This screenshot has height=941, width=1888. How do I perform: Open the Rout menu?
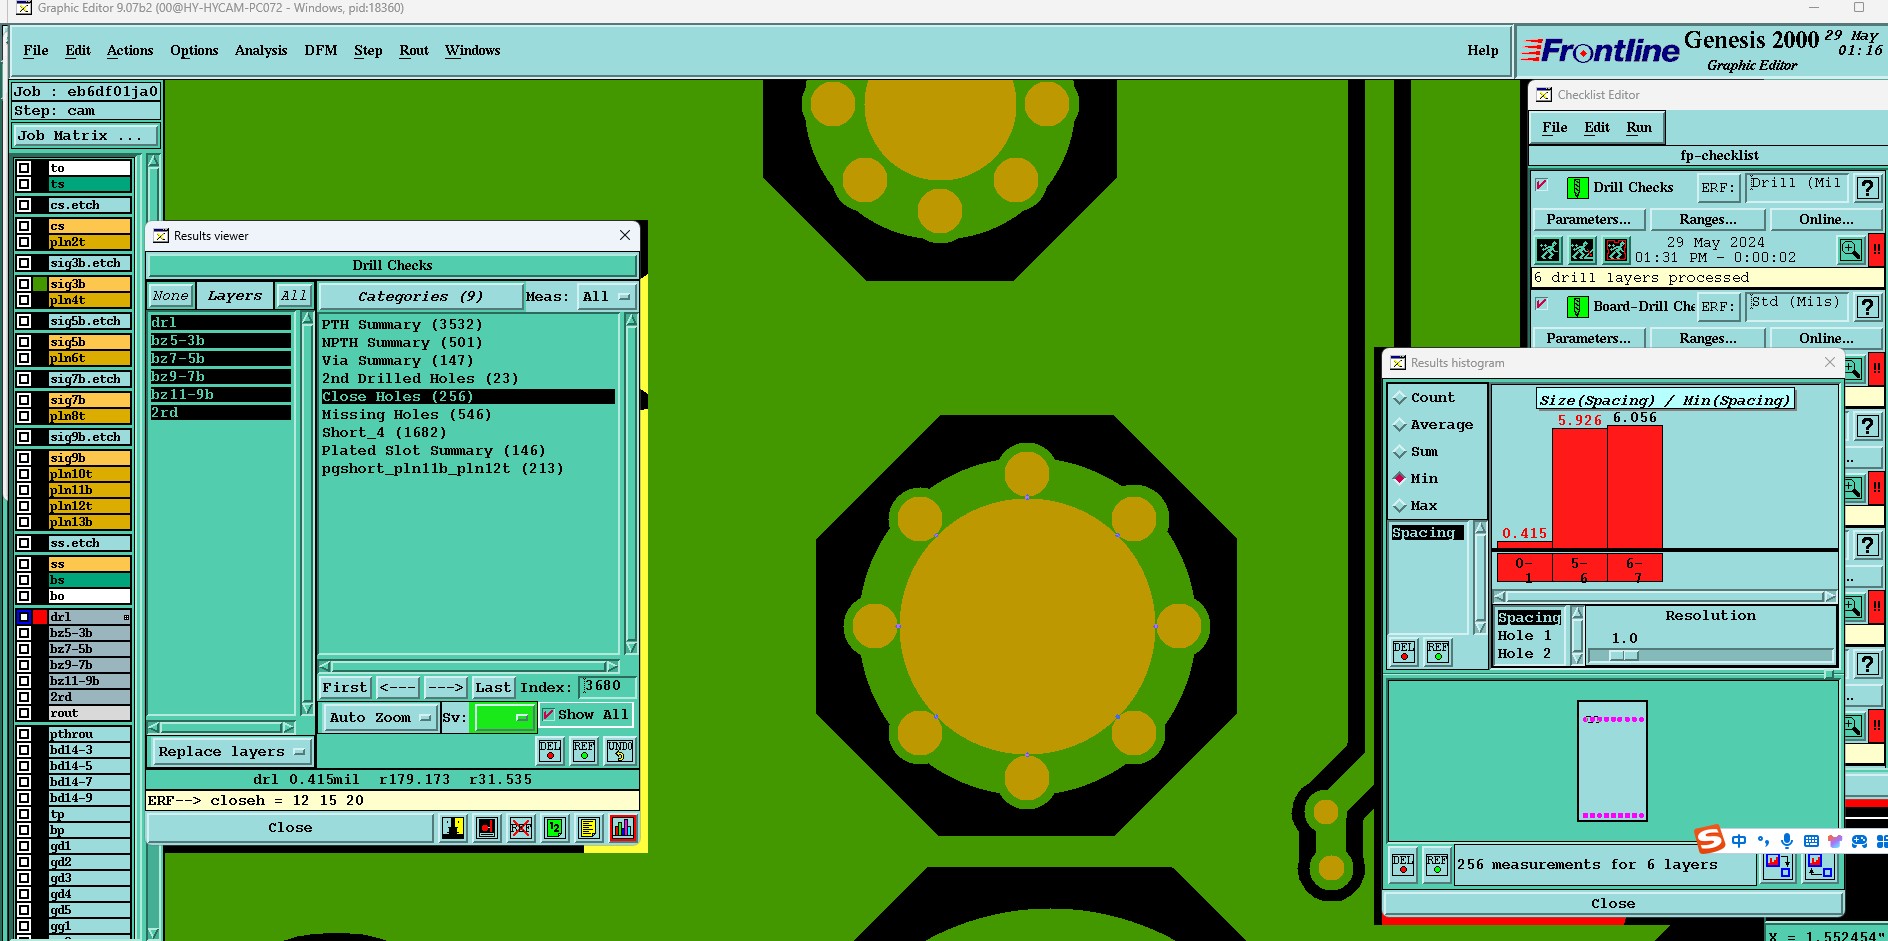tap(414, 51)
